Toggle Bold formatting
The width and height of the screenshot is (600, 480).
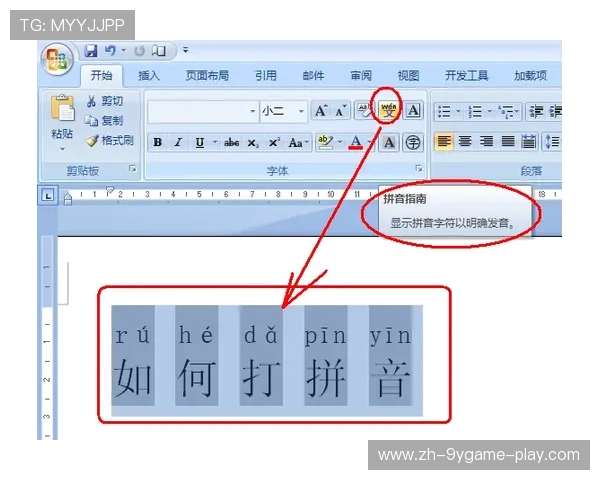157,142
